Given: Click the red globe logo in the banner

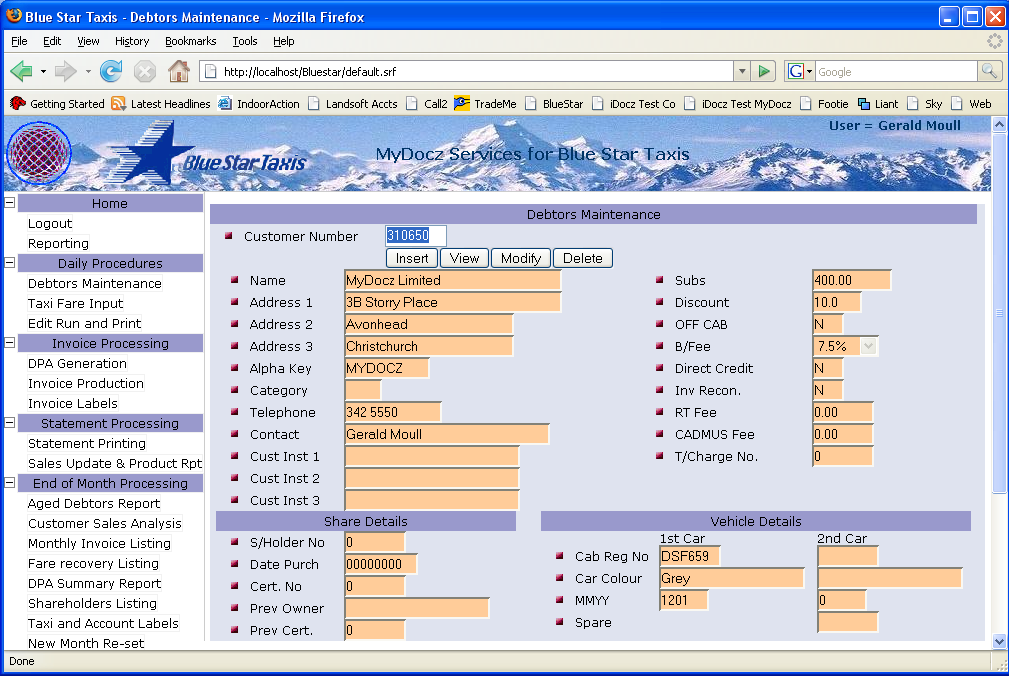Looking at the screenshot, I should pos(39,154).
